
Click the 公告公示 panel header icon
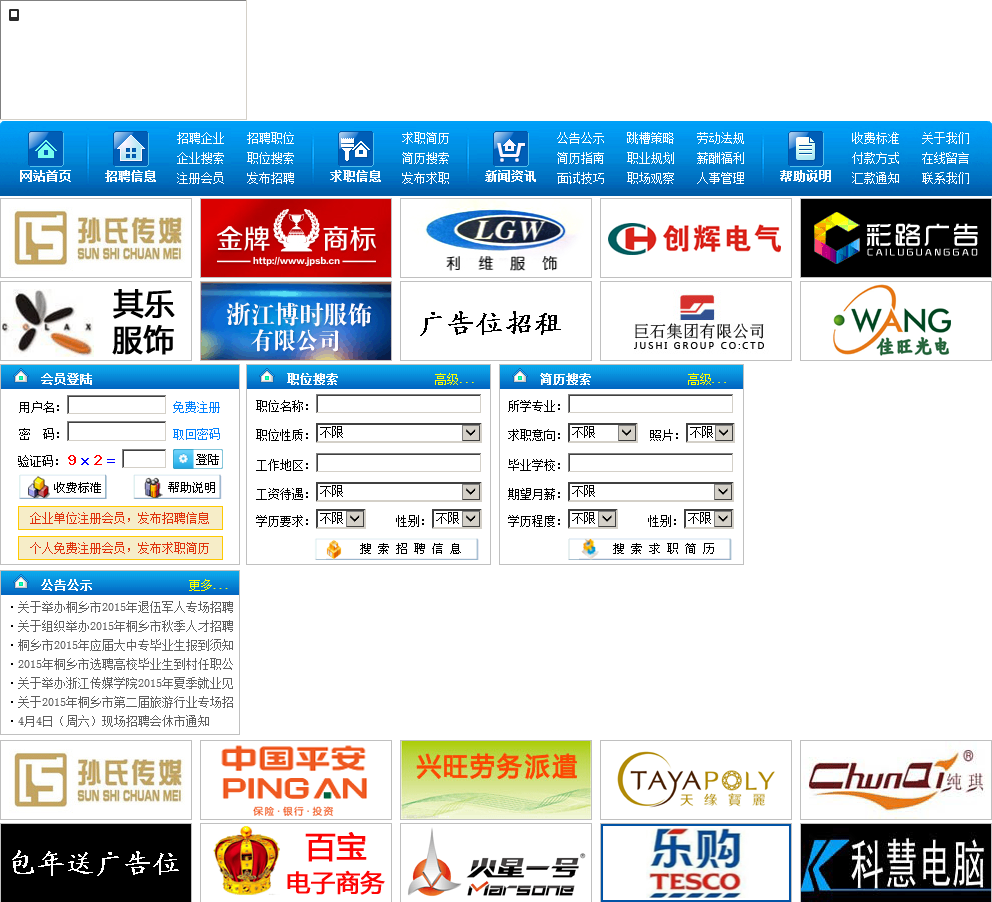point(21,583)
